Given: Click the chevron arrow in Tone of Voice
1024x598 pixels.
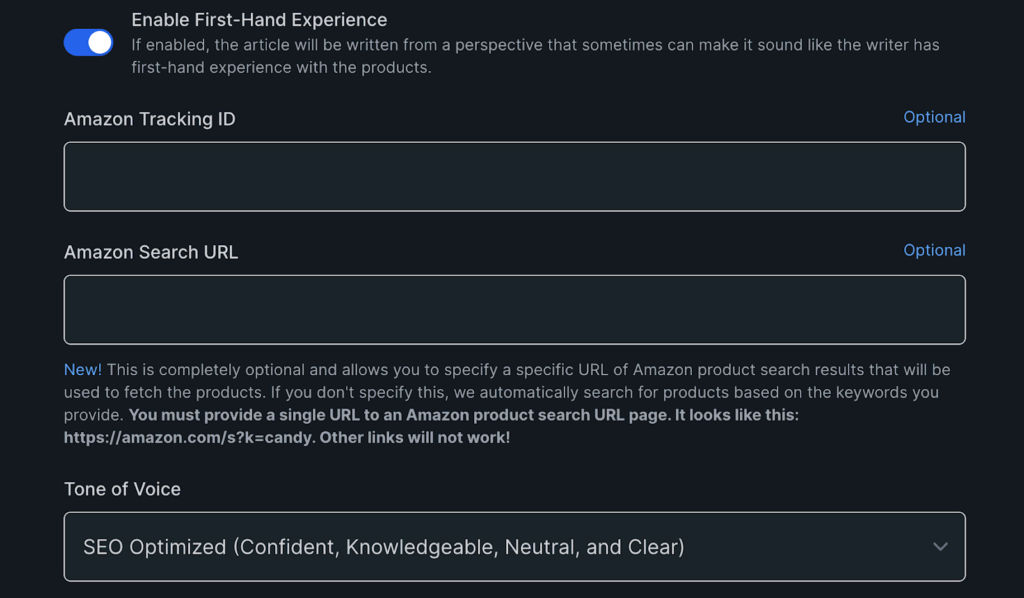Looking at the screenshot, I should (940, 547).
